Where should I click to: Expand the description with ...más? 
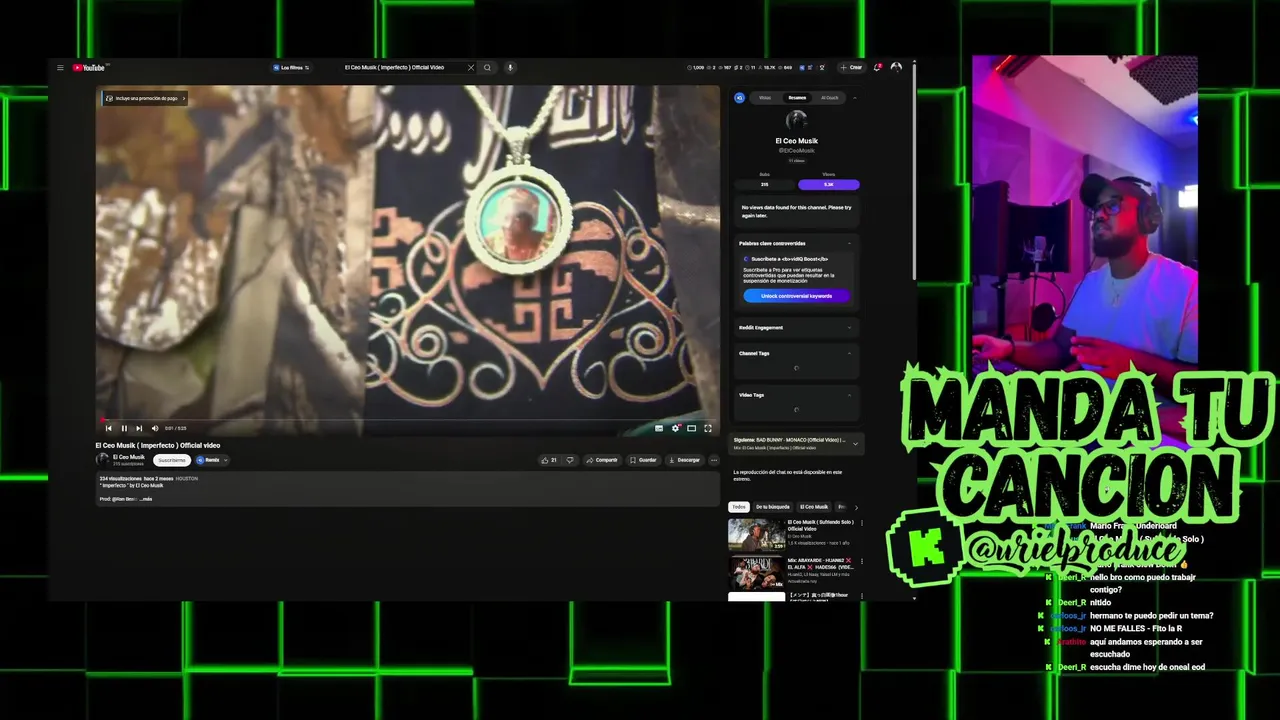tap(146, 499)
